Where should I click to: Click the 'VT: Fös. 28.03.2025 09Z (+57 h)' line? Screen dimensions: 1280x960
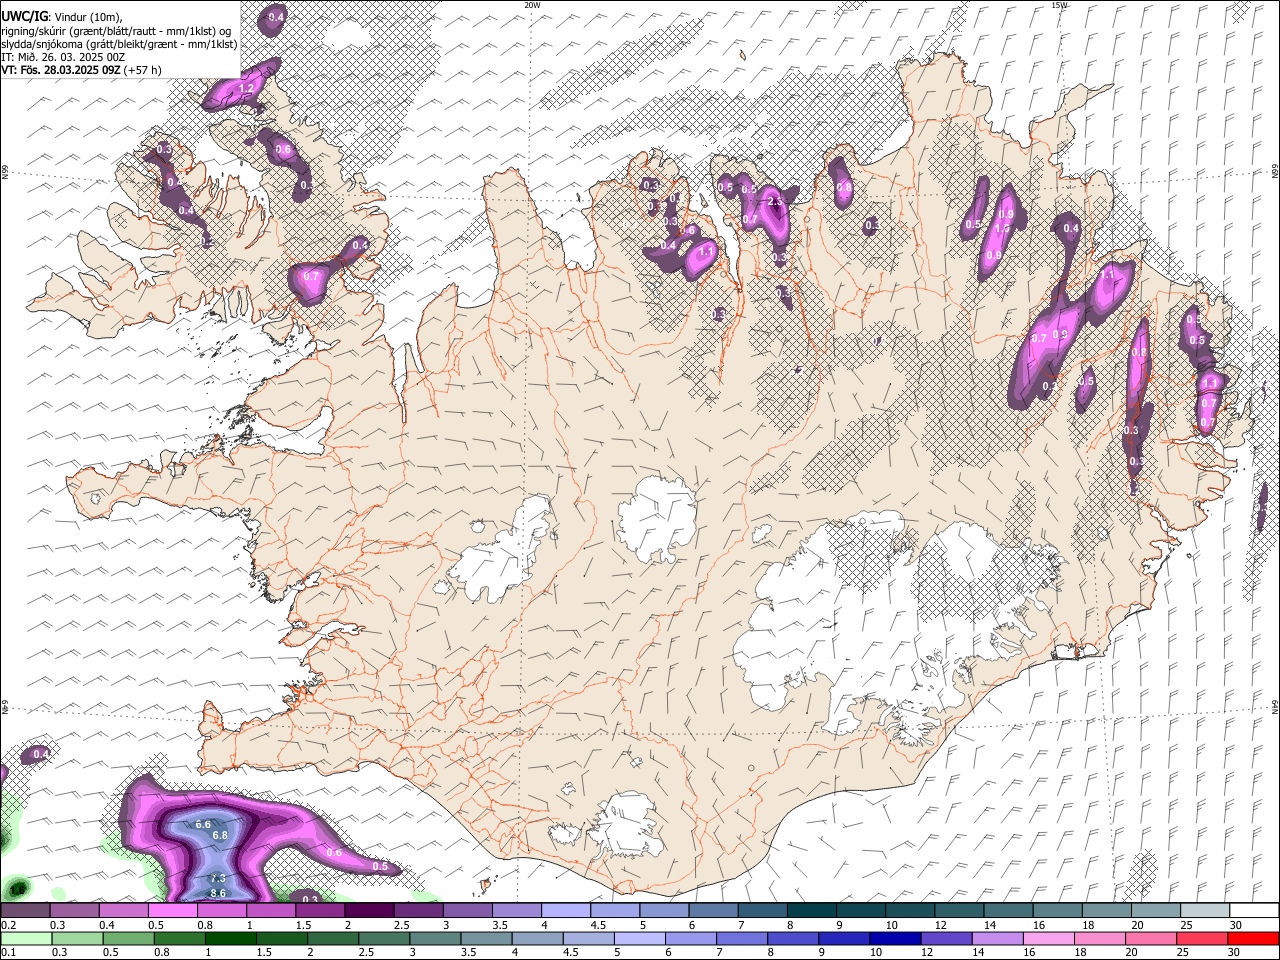81,70
